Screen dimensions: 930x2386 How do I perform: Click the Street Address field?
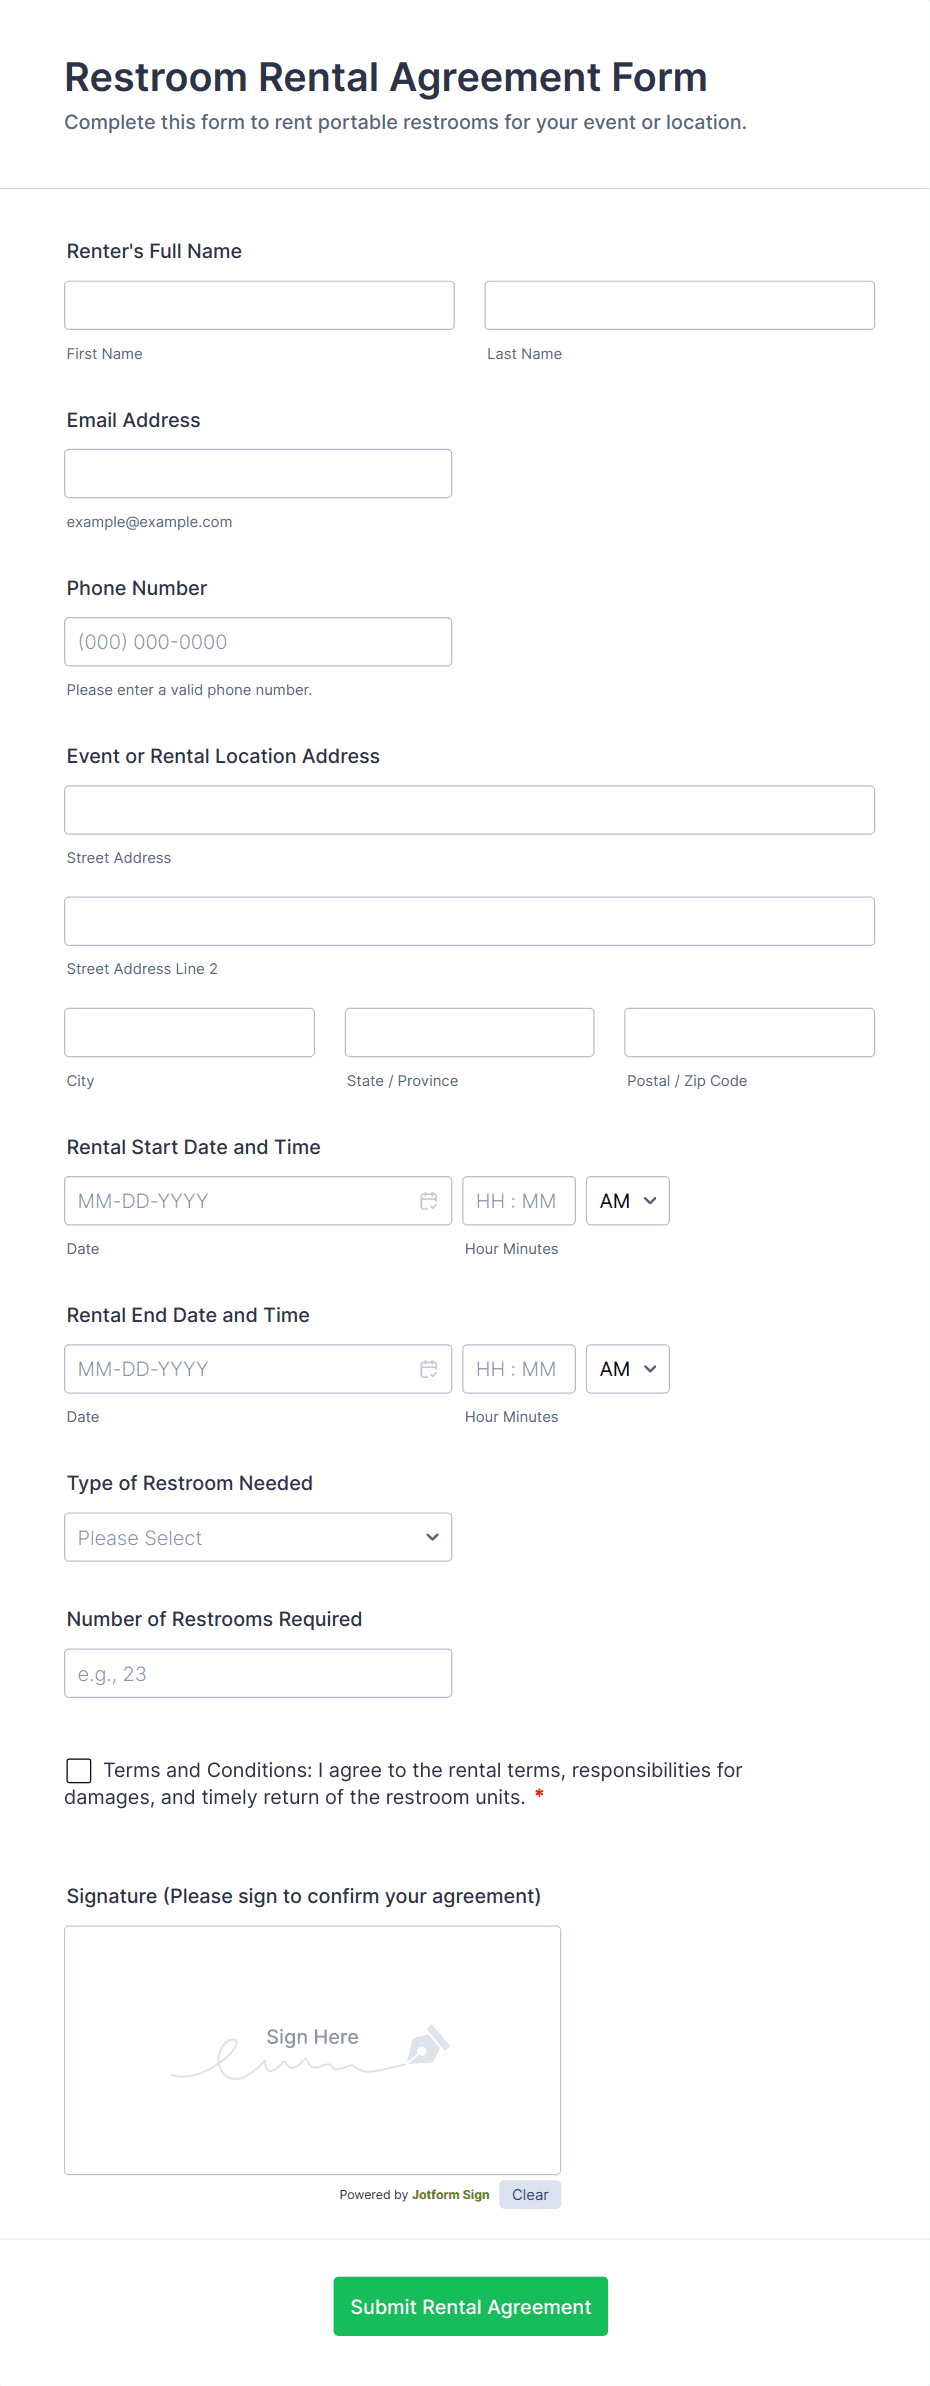click(469, 810)
